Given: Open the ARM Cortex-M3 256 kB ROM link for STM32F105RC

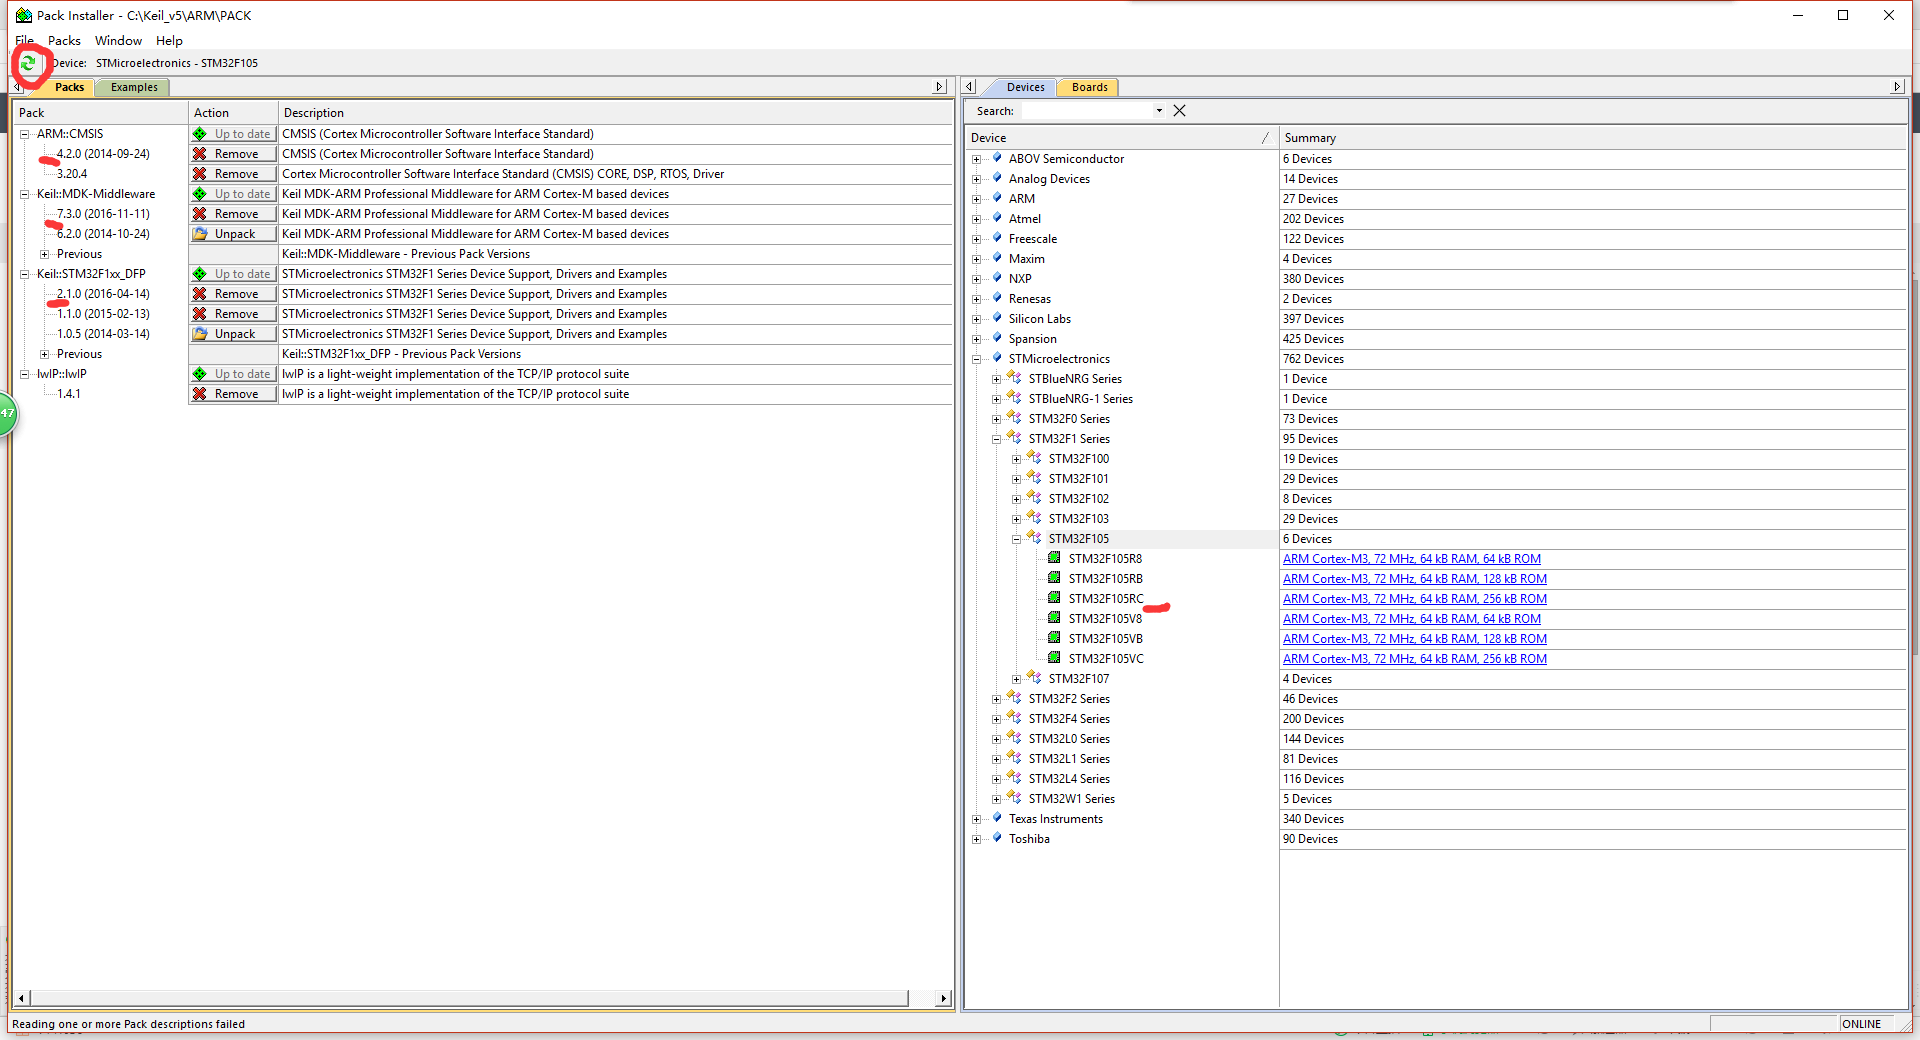Looking at the screenshot, I should coord(1414,598).
